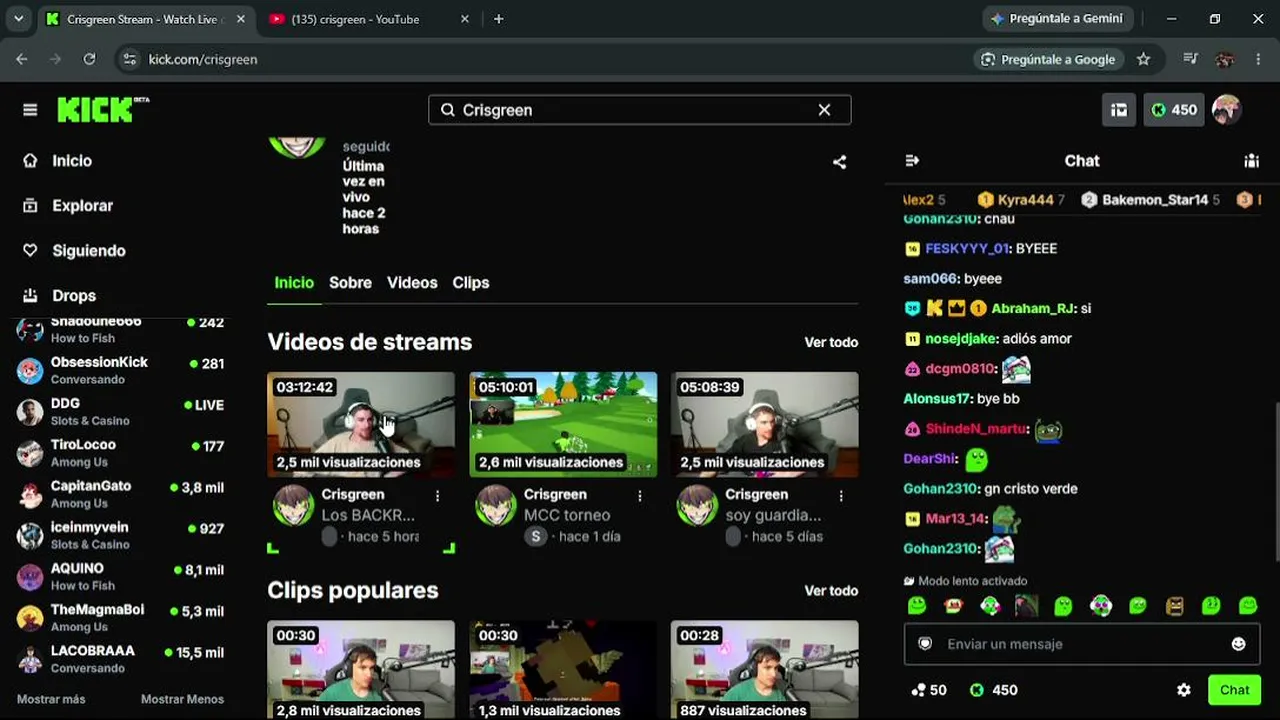
Task: Click the Kyra444 gifter leaderboard entry
Action: pyautogui.click(x=1021, y=200)
